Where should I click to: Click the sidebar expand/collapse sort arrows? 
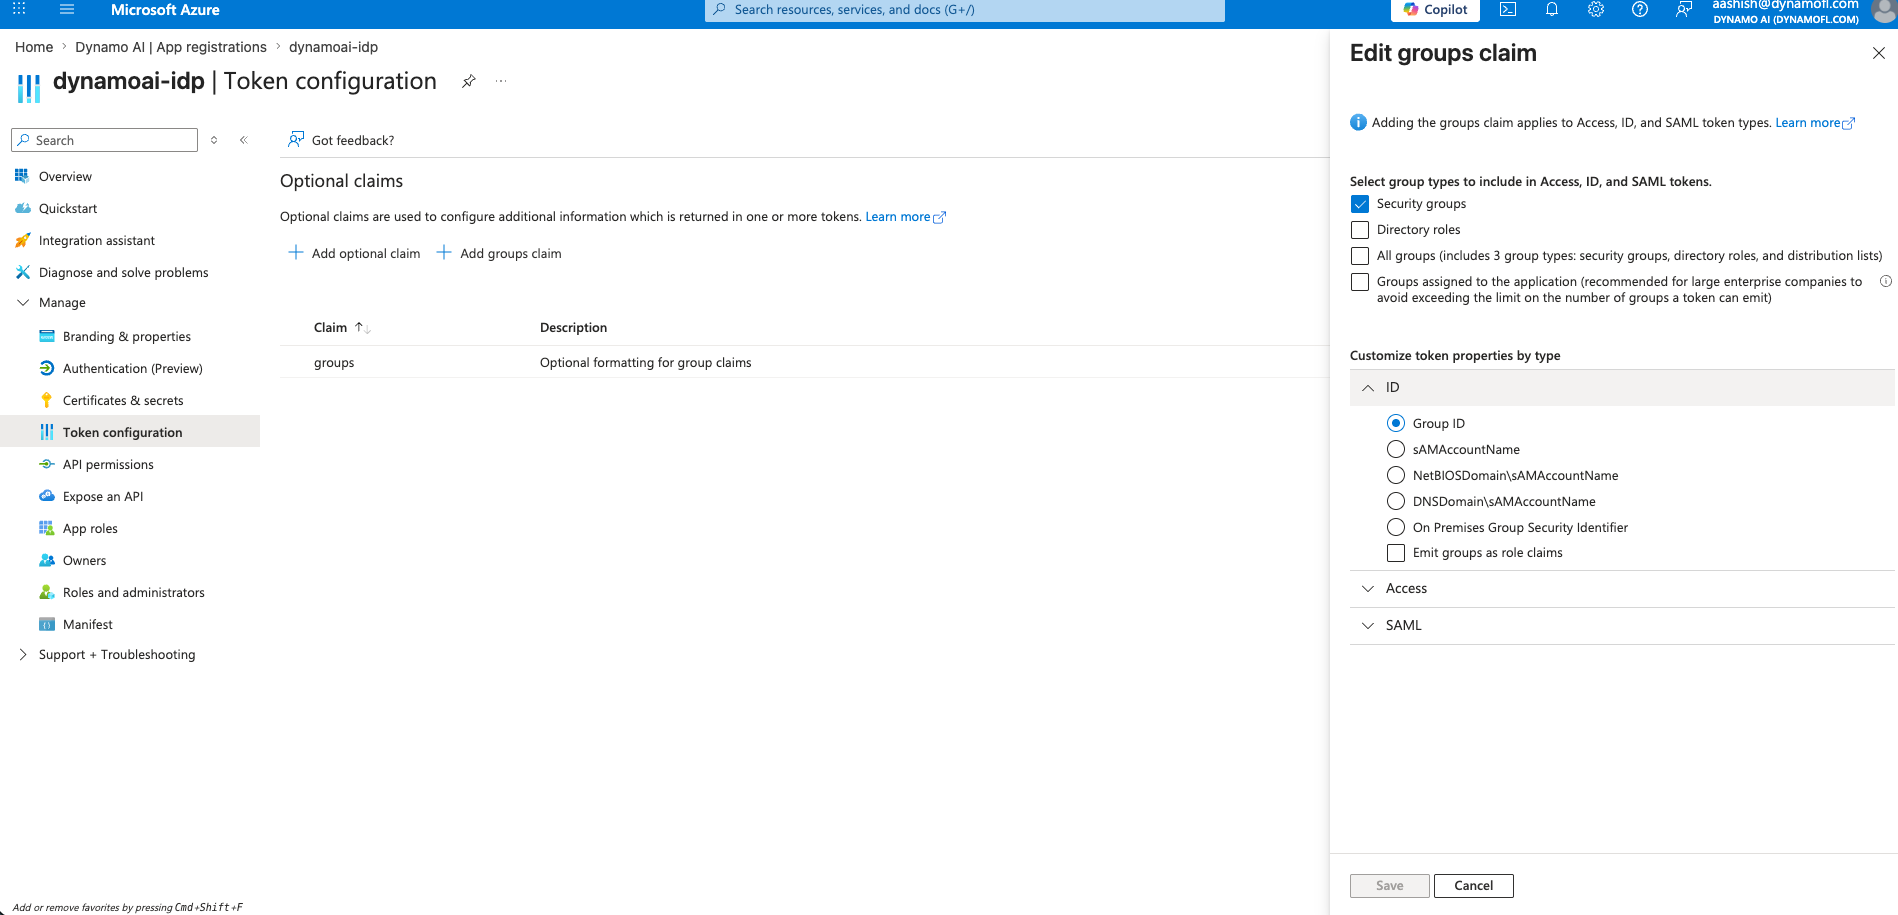[x=214, y=140]
